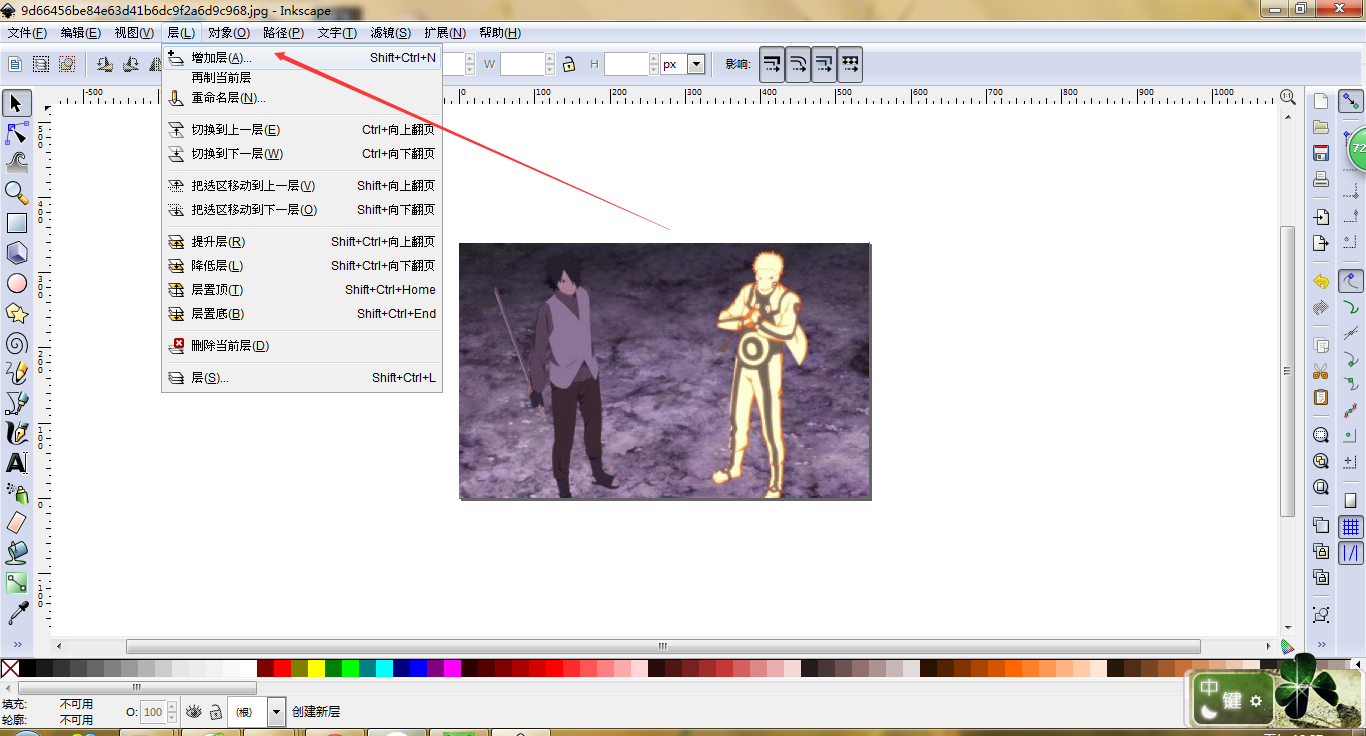
Task: Pick the Color dropper tool
Action: click(x=17, y=612)
